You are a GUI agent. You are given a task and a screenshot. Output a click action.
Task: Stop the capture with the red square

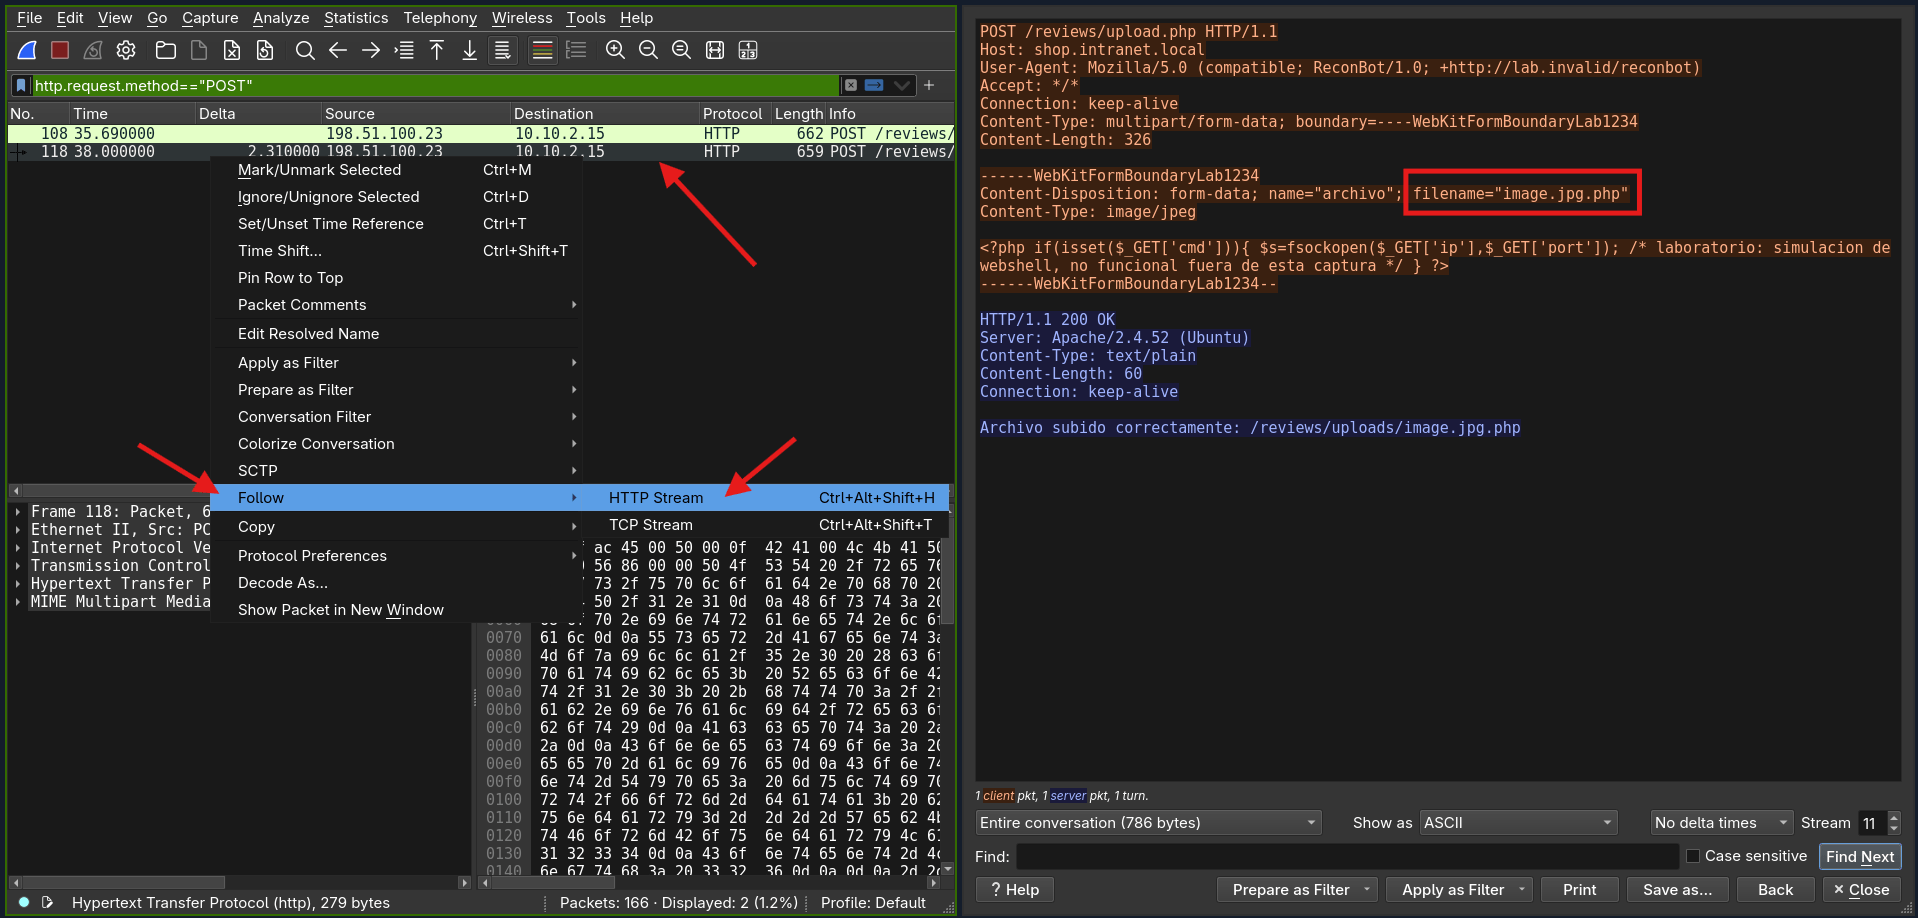click(x=60, y=50)
